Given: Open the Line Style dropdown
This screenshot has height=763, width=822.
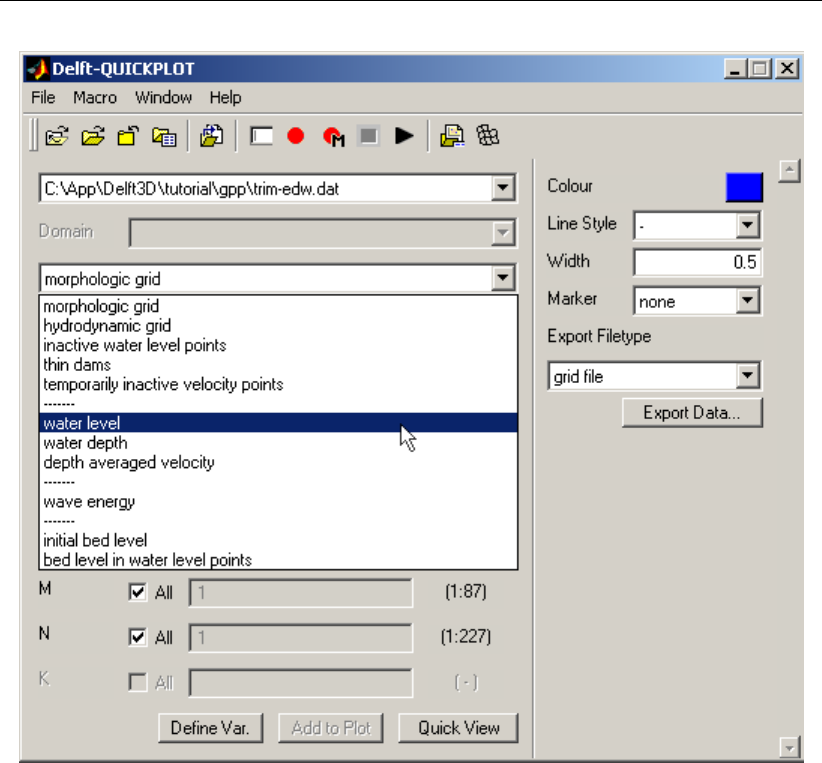Looking at the screenshot, I should pos(748,225).
